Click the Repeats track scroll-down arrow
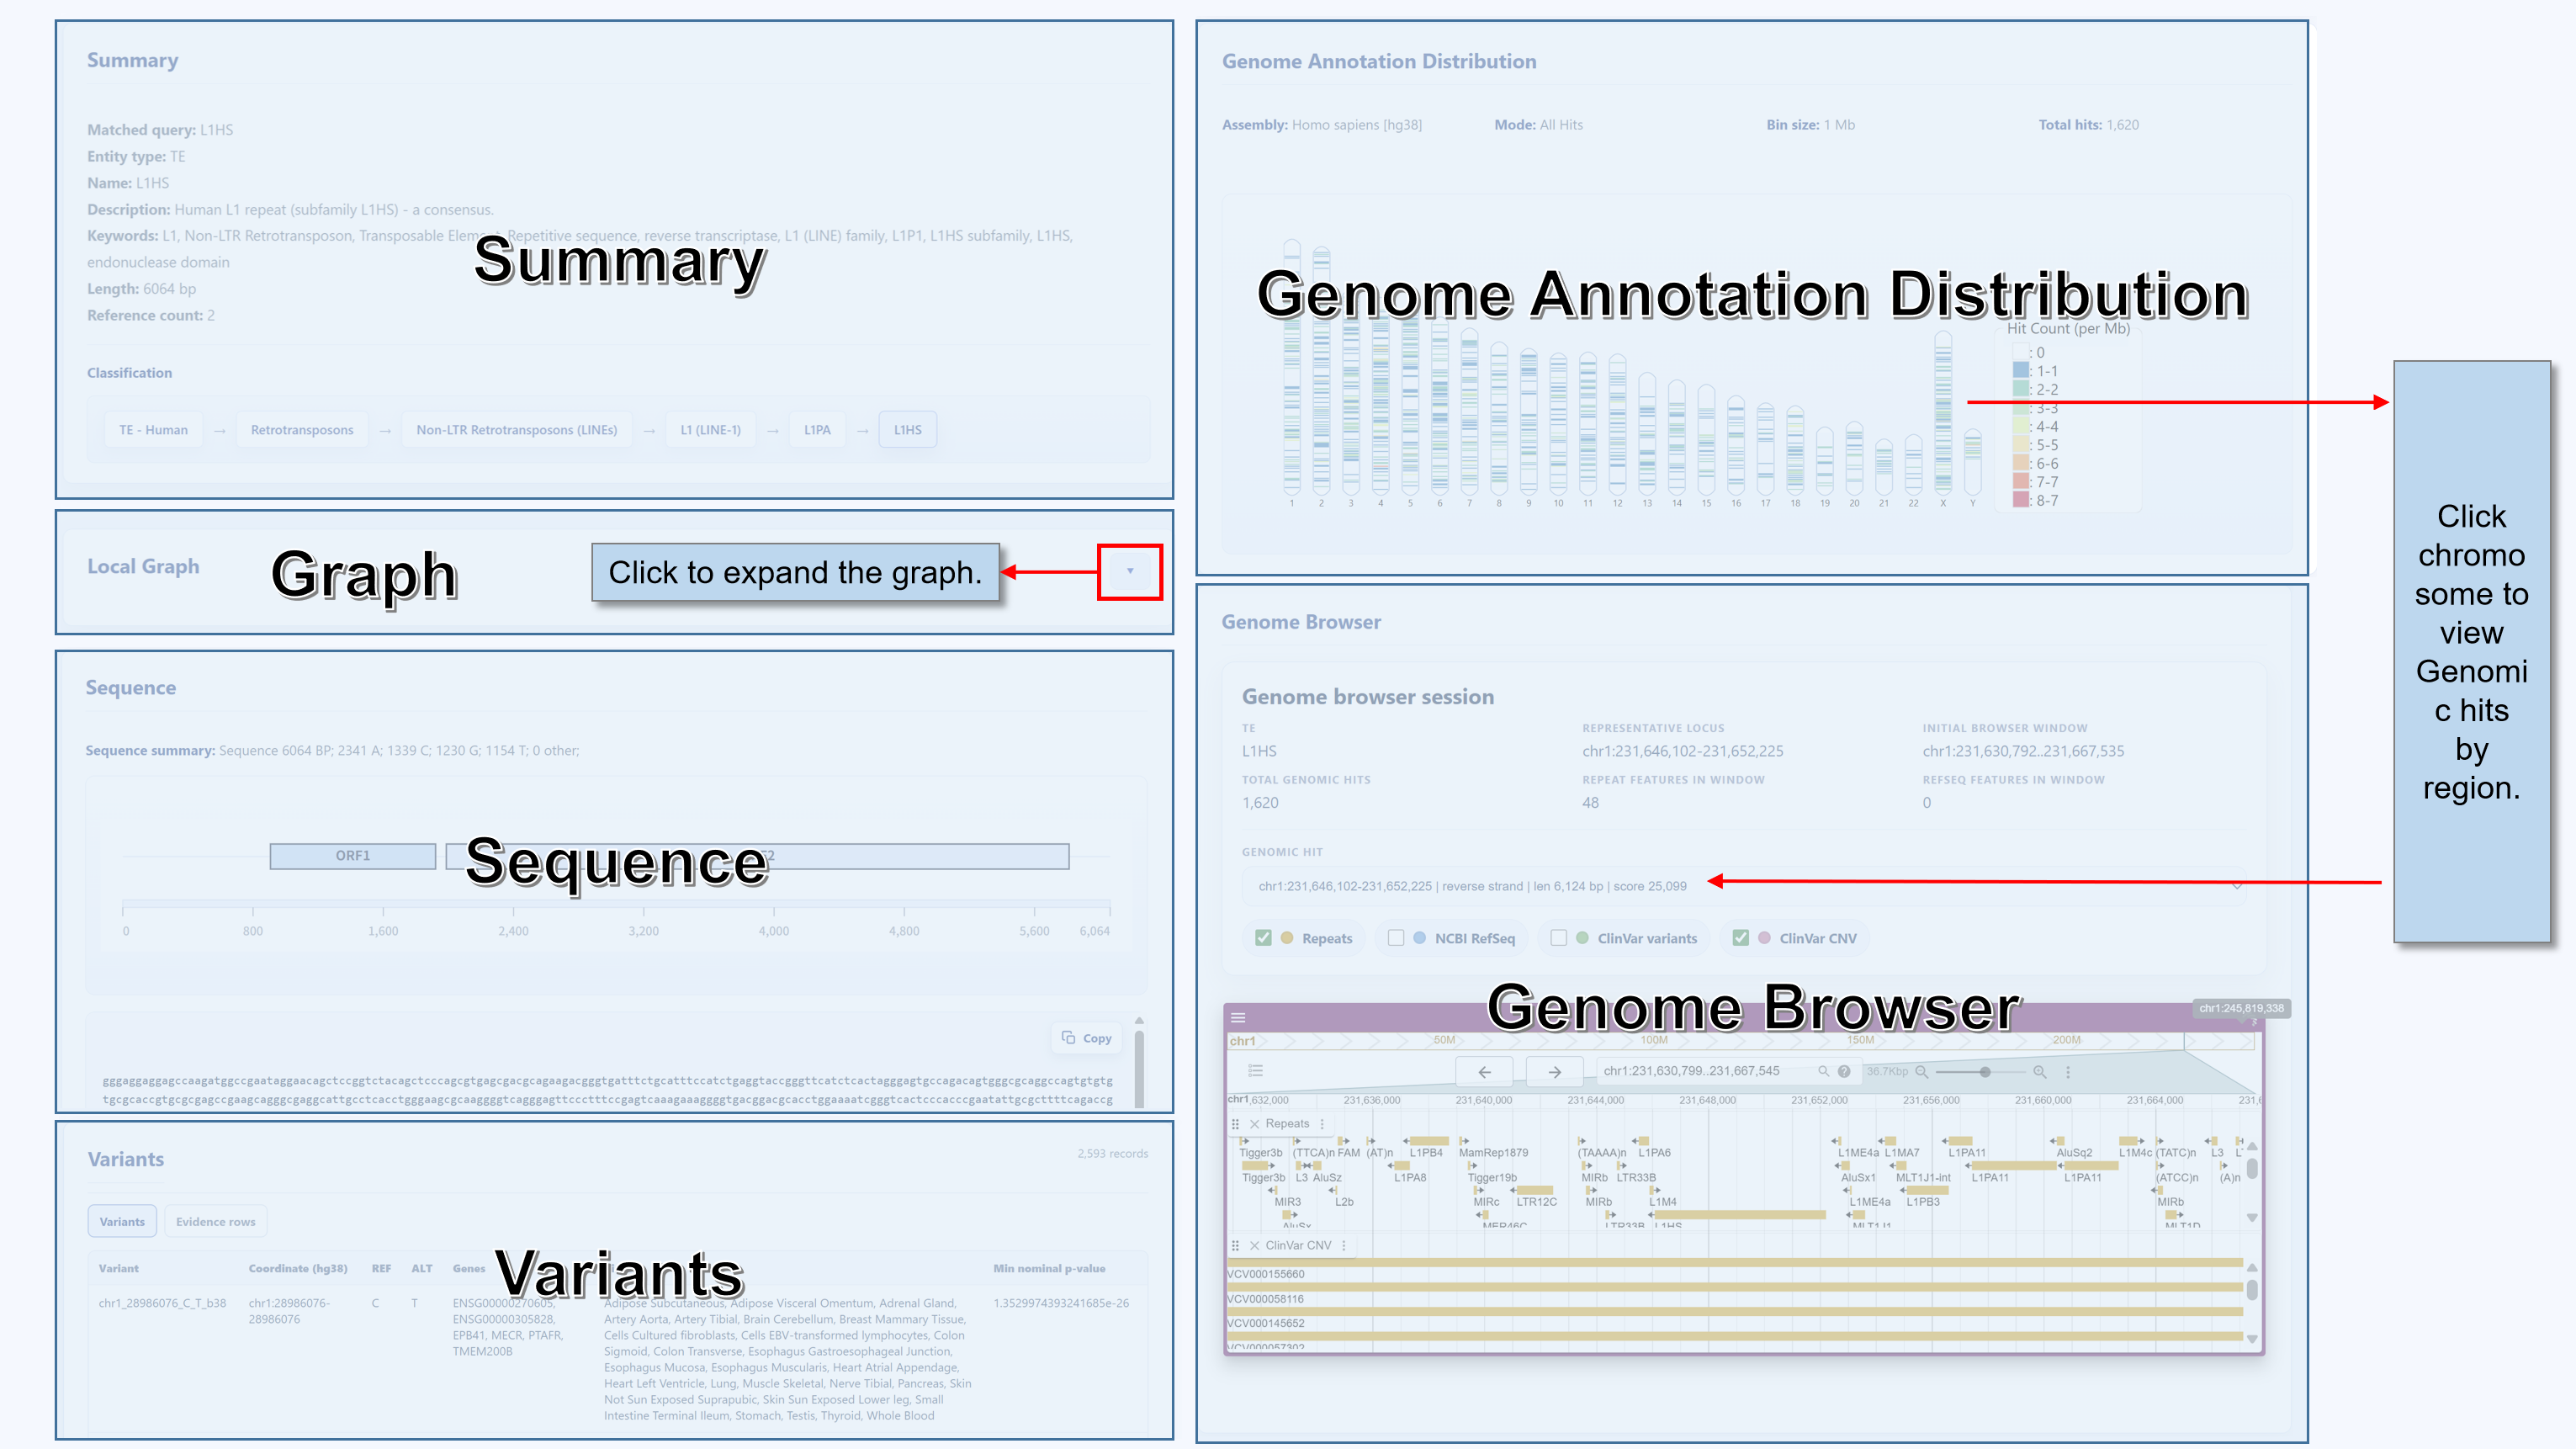2576x1449 pixels. coord(2252,1217)
